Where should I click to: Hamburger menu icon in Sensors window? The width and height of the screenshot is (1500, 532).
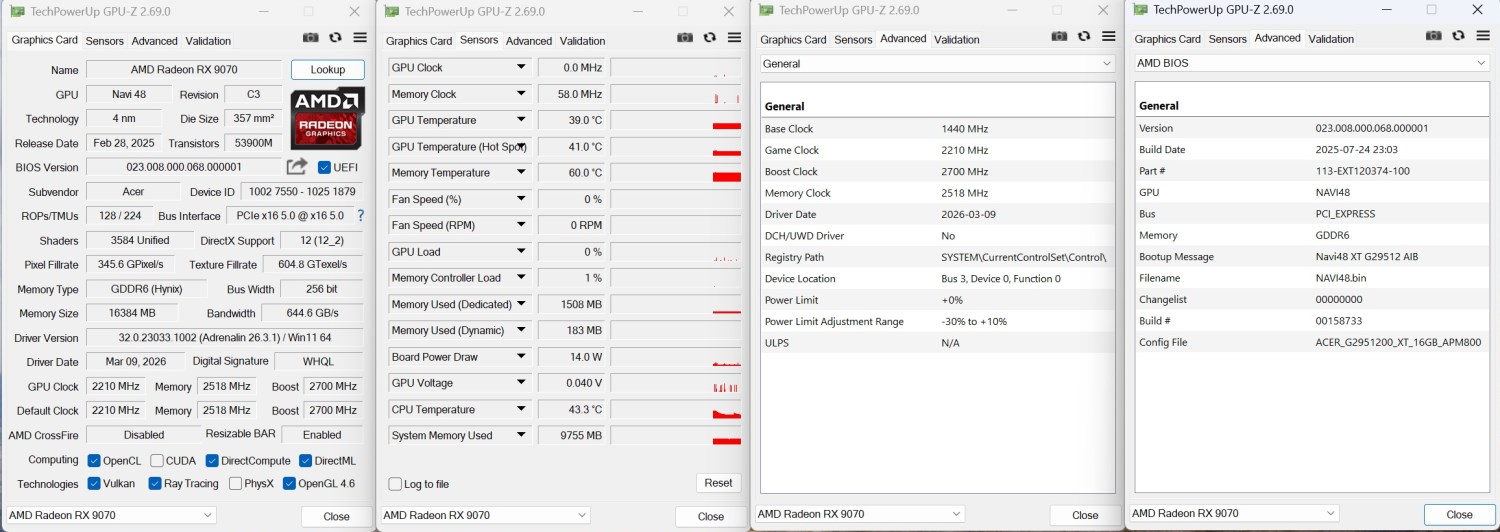coord(735,37)
